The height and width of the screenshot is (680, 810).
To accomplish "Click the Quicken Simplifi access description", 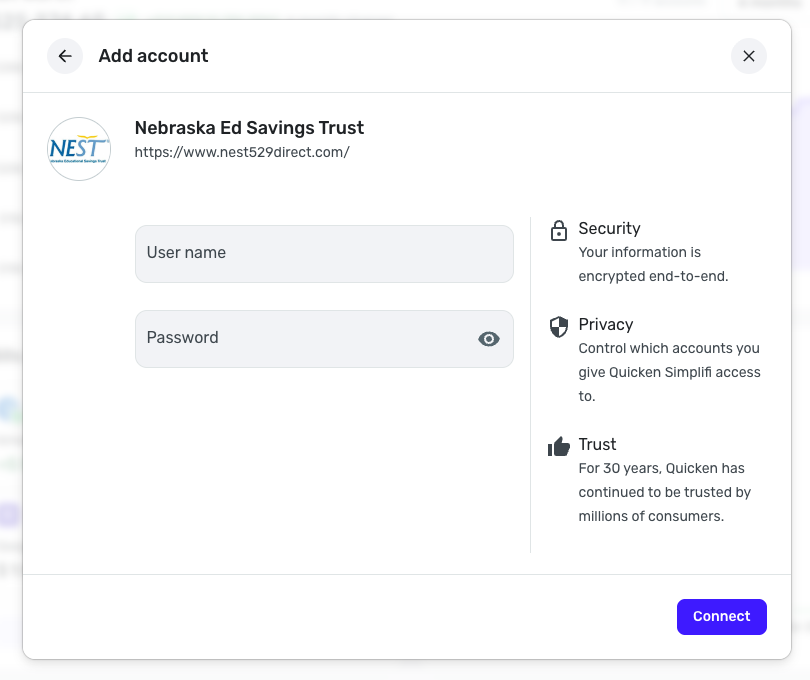I will tap(669, 372).
